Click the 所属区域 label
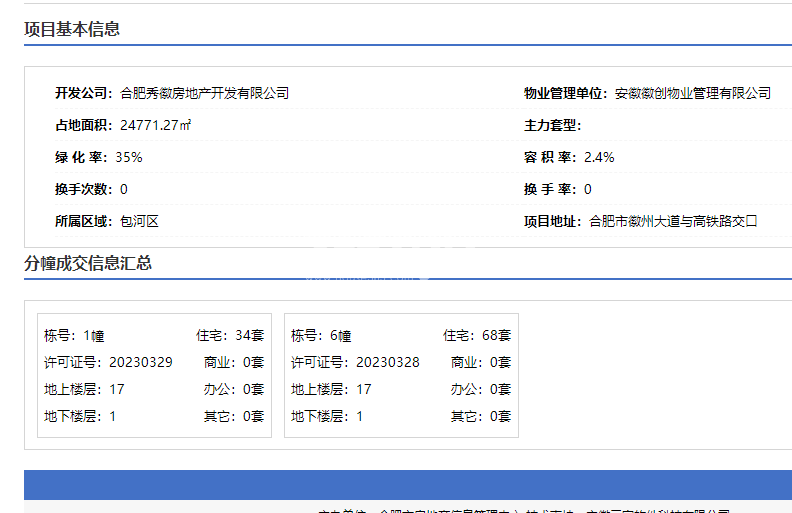The width and height of the screenshot is (792, 513). pos(81,221)
